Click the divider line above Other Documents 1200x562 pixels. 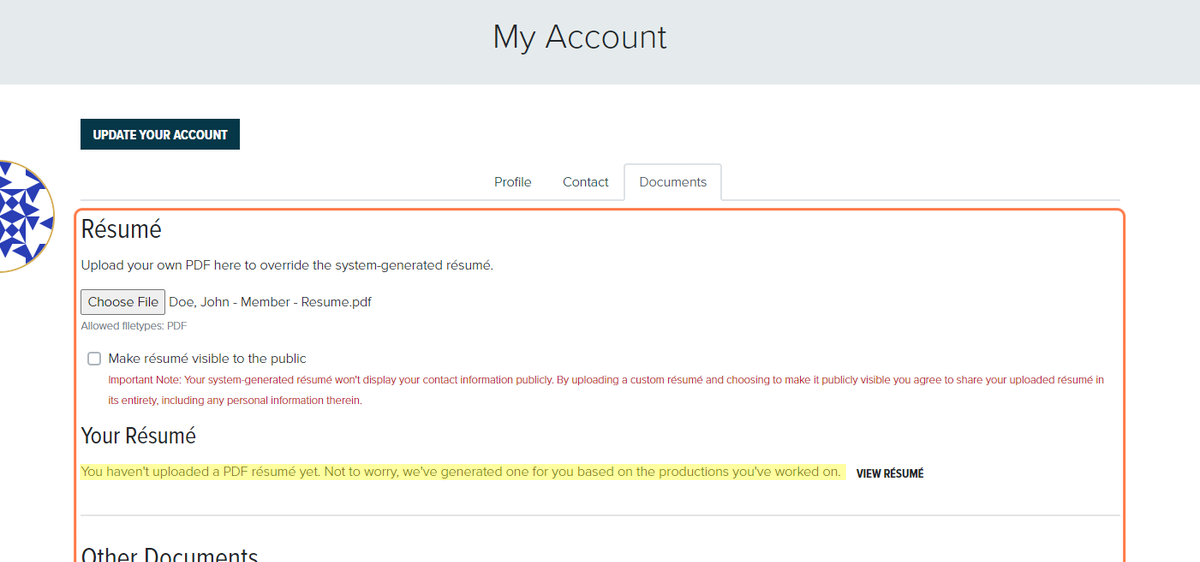[x=600, y=515]
